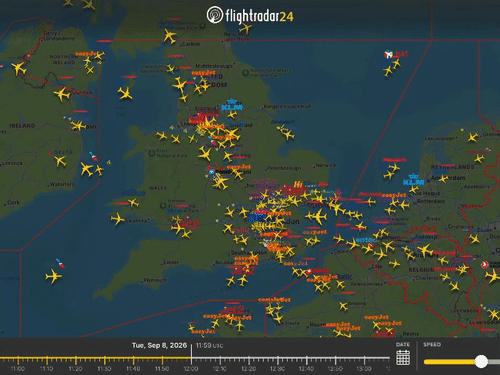This screenshot has width=500, height=375.
Task: Click the IRELAND country label
Action: 22,126
